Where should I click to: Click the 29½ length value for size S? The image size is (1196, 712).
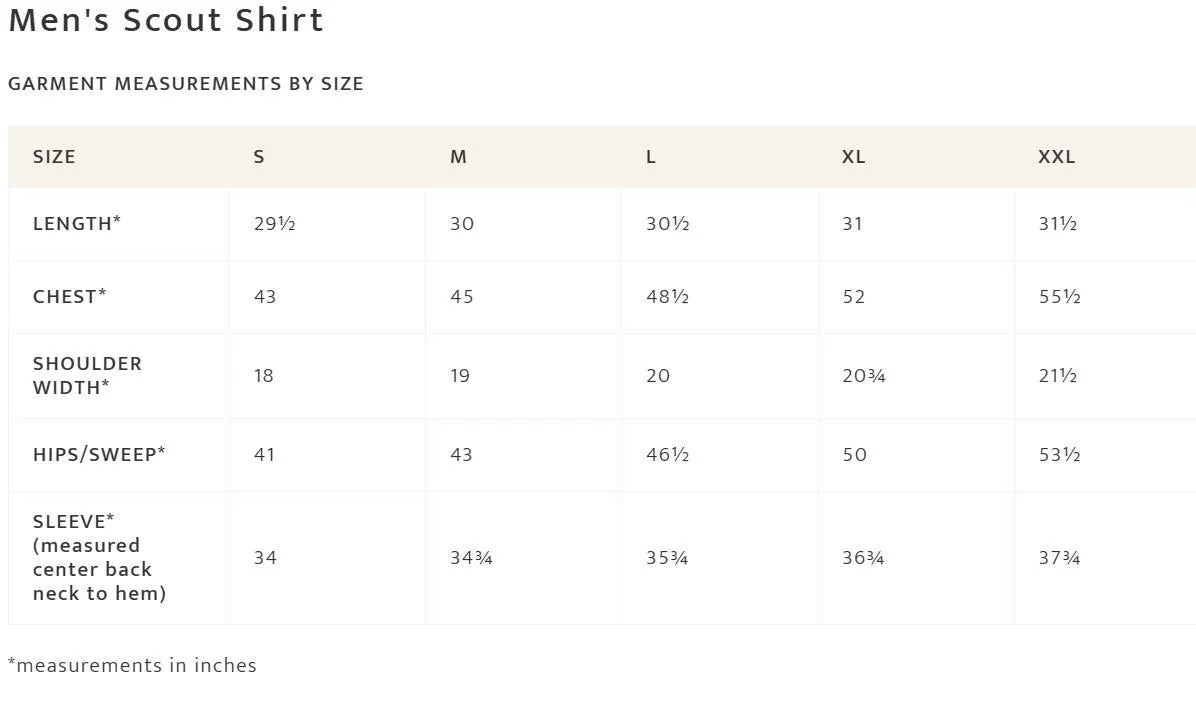click(x=275, y=224)
